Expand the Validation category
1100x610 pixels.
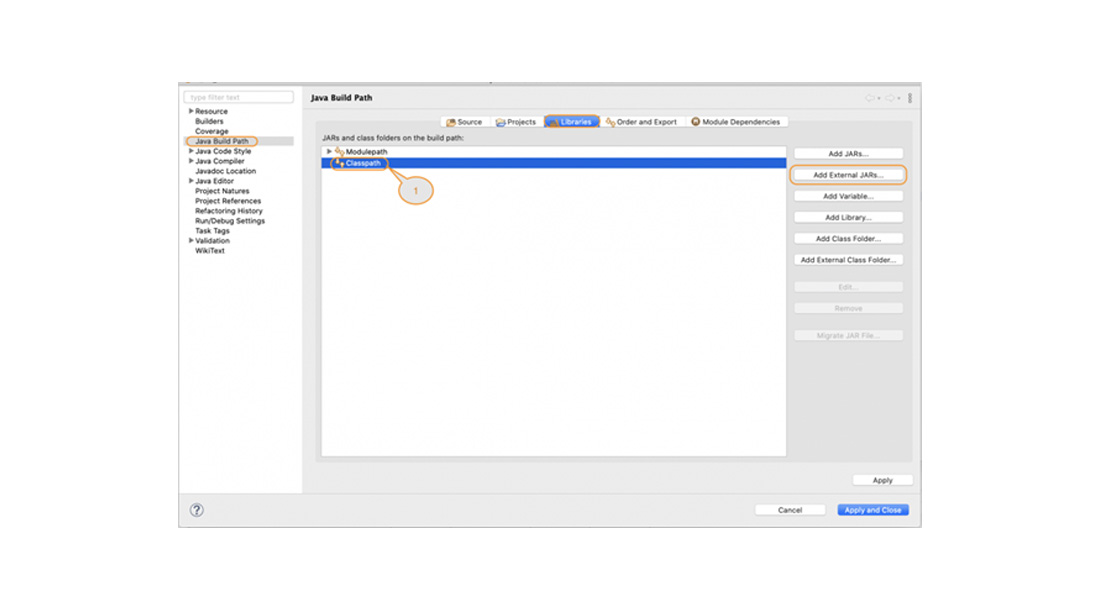click(x=190, y=240)
